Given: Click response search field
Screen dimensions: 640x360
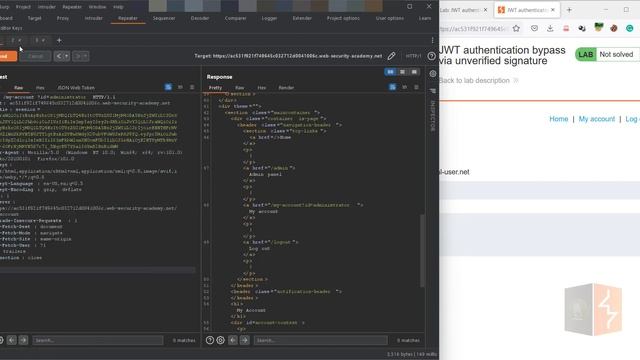Looking at the screenshot, I should click(320, 340).
